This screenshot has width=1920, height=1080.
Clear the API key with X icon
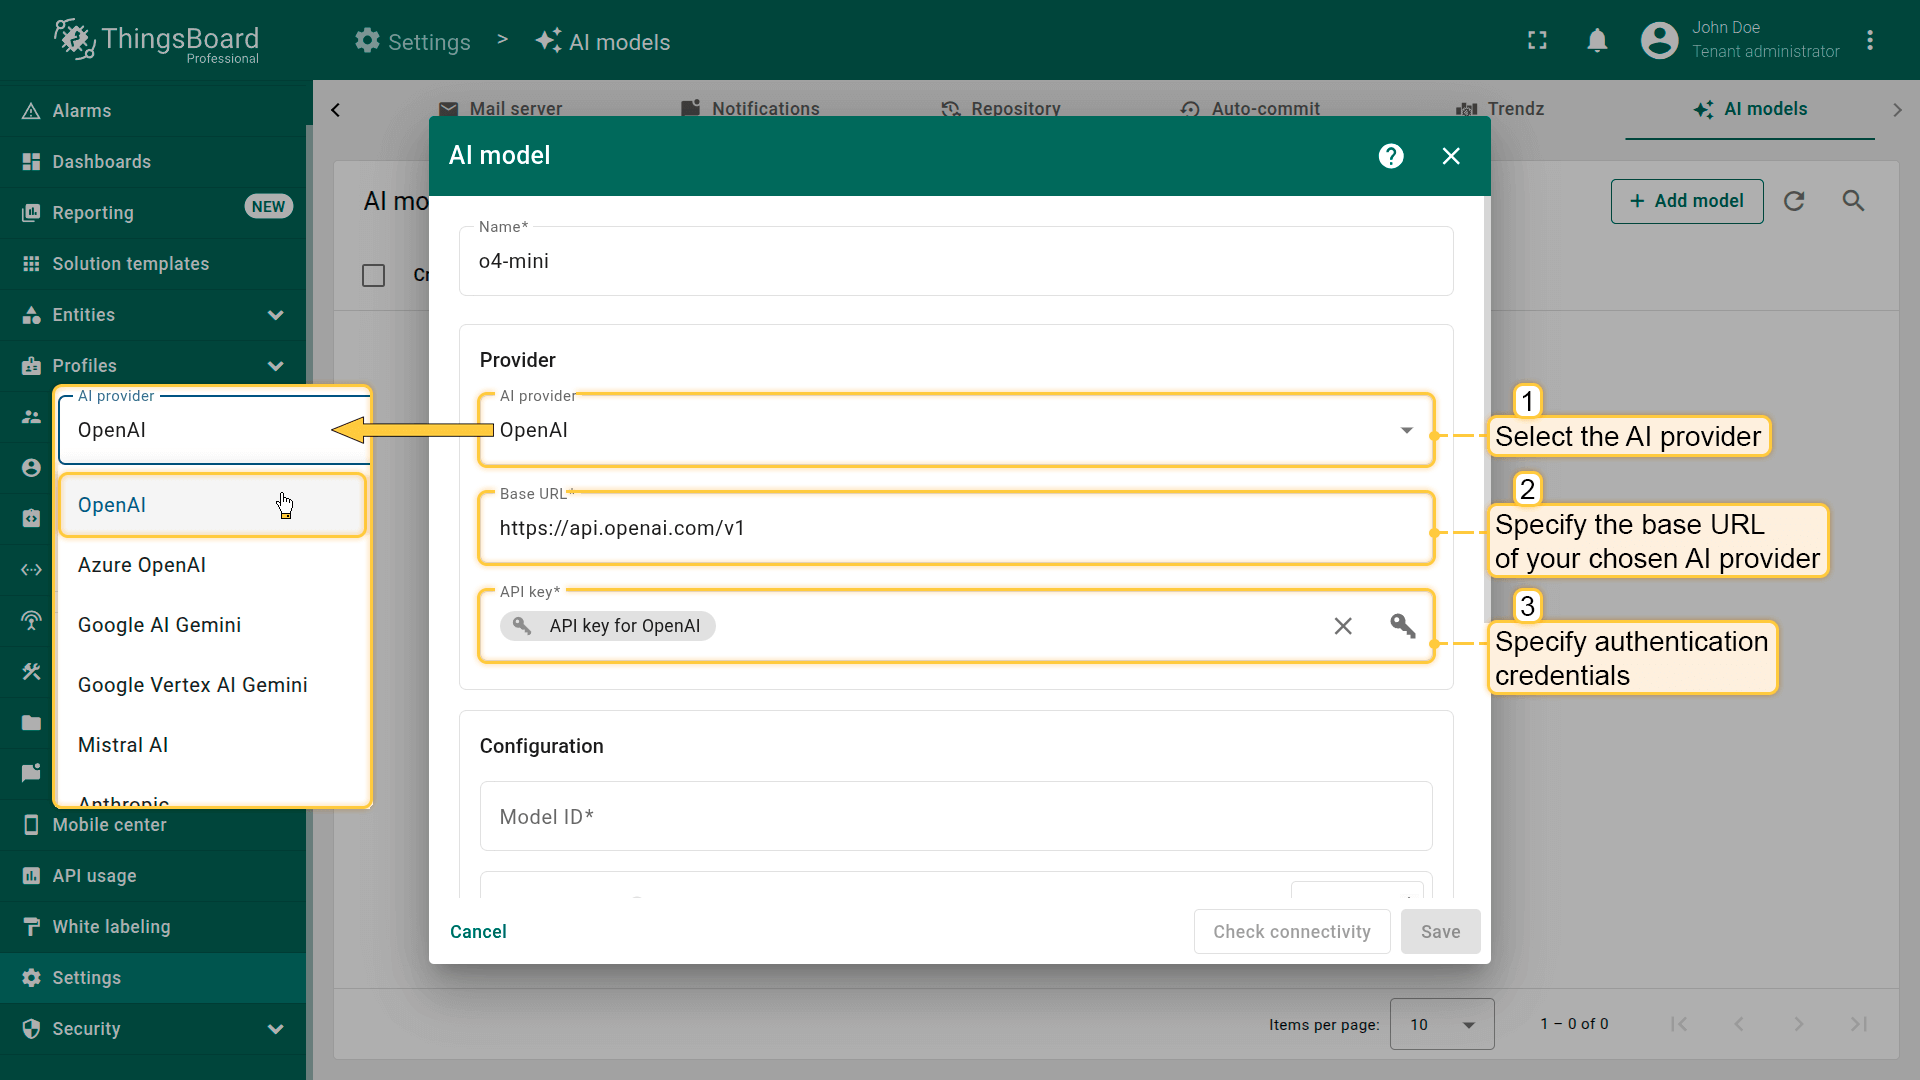point(1343,626)
